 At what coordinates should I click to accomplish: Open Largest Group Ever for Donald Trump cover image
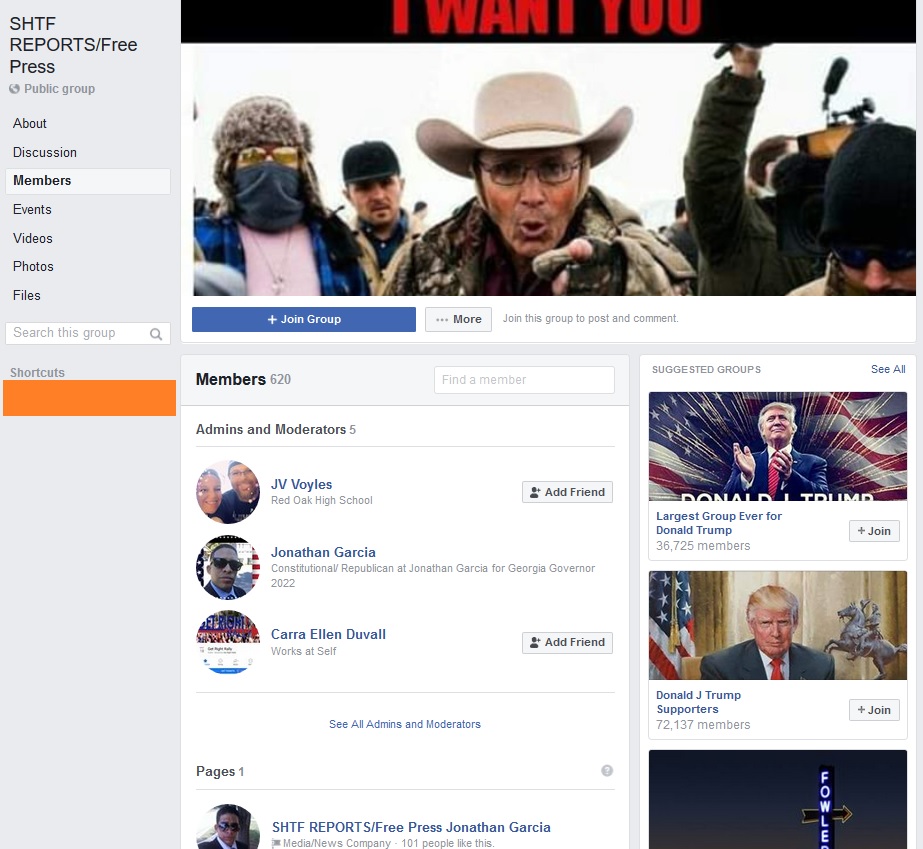pyautogui.click(x=778, y=446)
